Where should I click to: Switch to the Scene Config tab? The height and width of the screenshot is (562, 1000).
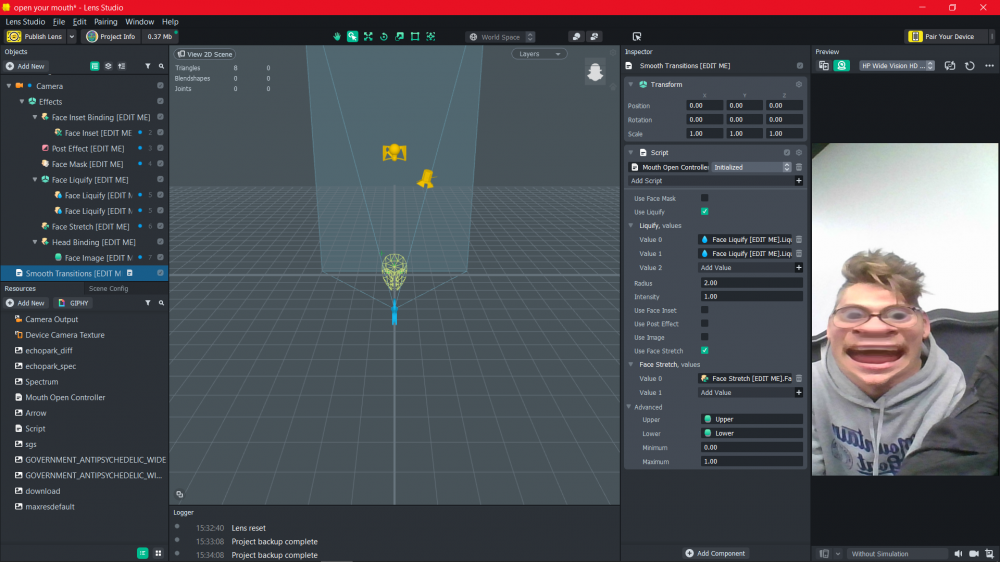pos(108,288)
